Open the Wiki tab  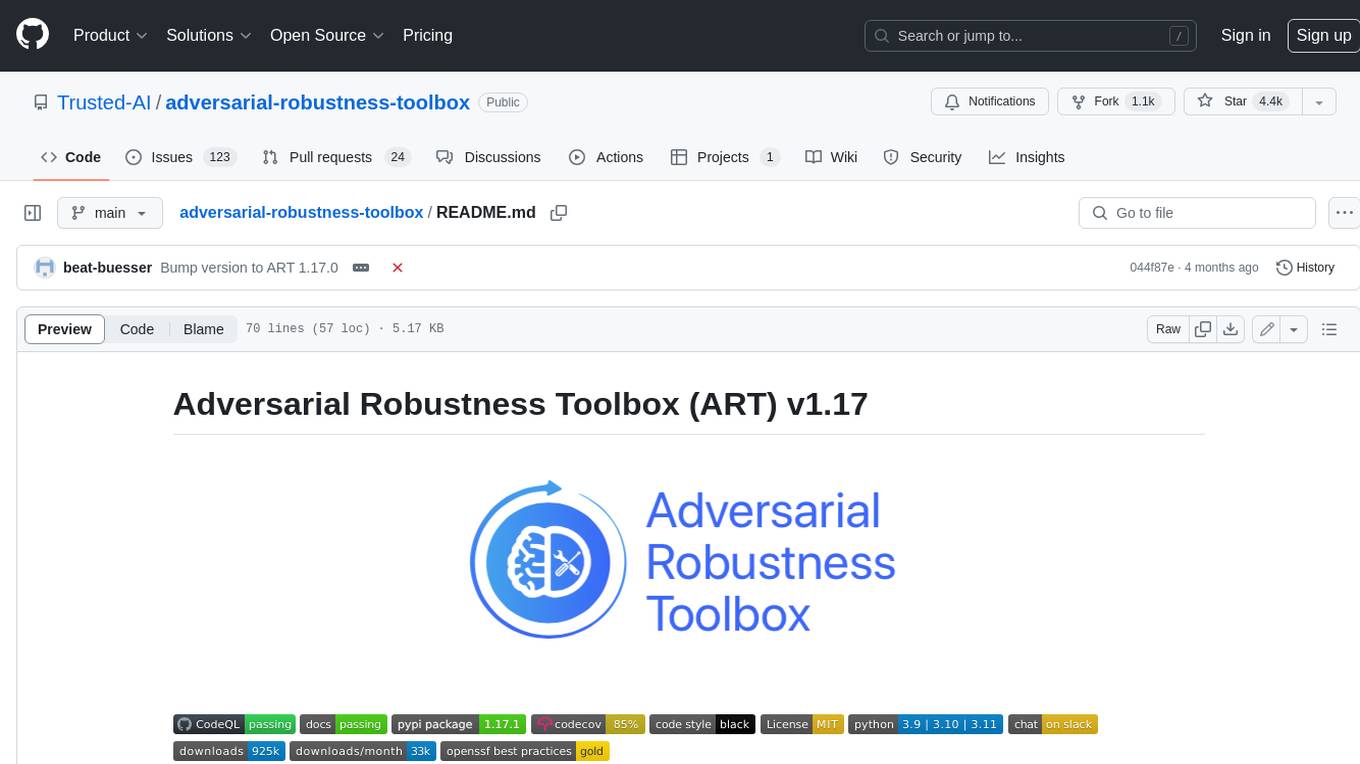(832, 157)
